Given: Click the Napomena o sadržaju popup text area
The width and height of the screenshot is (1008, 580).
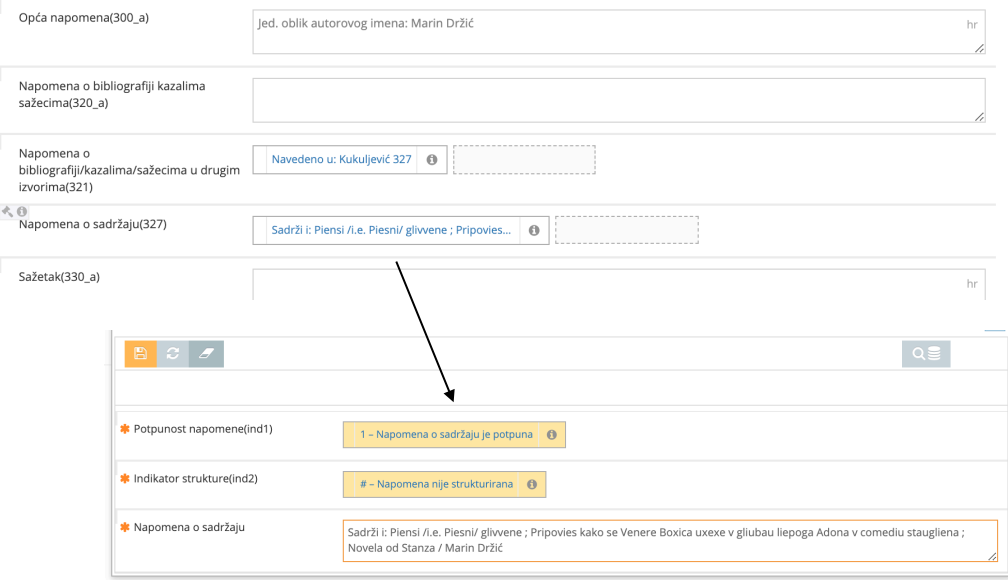Looking at the screenshot, I should (x=668, y=541).
